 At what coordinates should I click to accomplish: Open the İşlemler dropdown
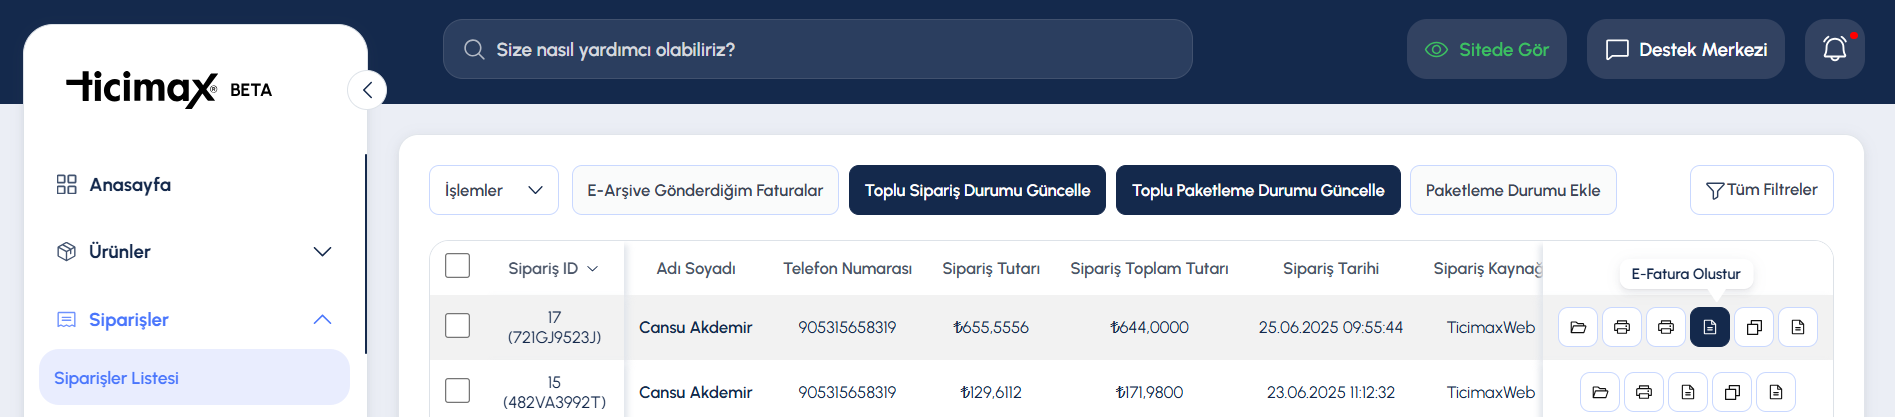tap(494, 190)
